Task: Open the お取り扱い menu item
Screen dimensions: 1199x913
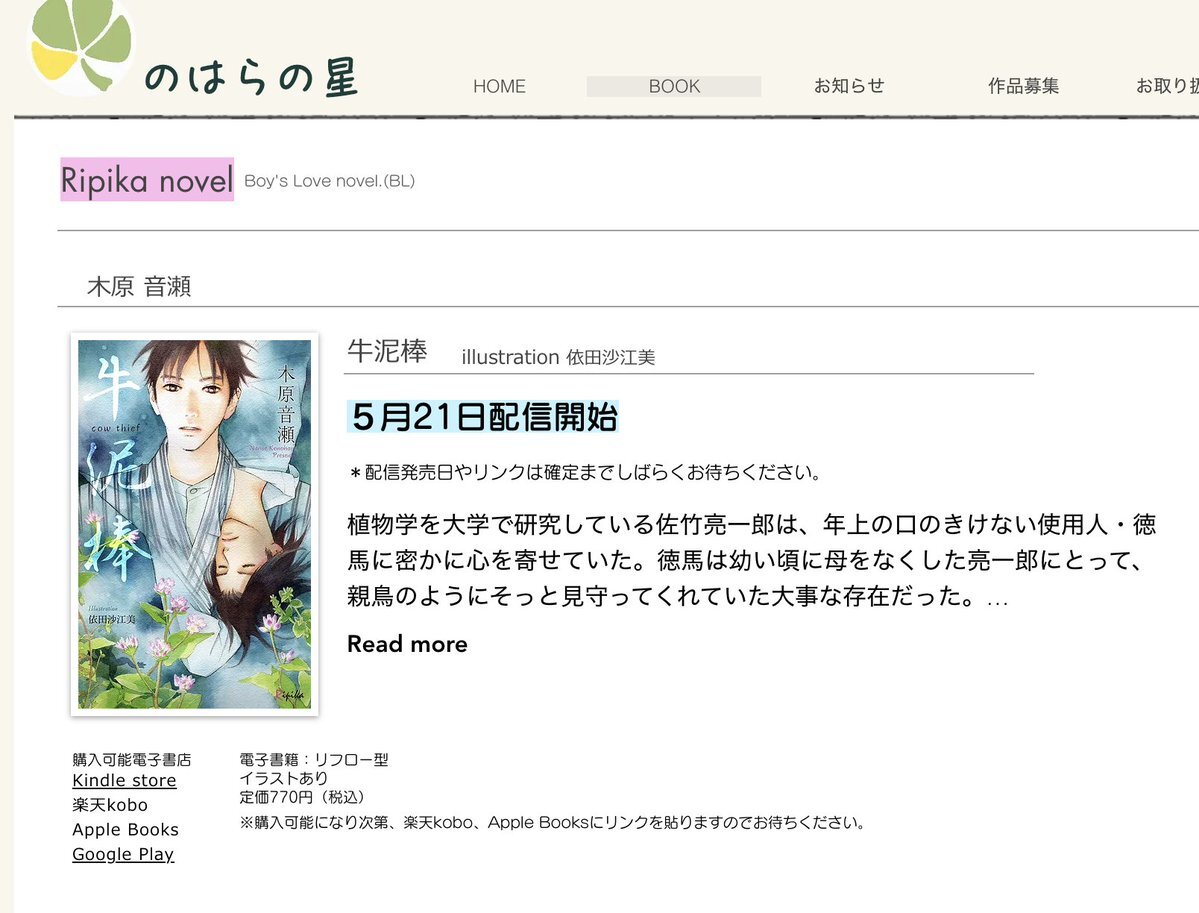Action: [x=1167, y=86]
